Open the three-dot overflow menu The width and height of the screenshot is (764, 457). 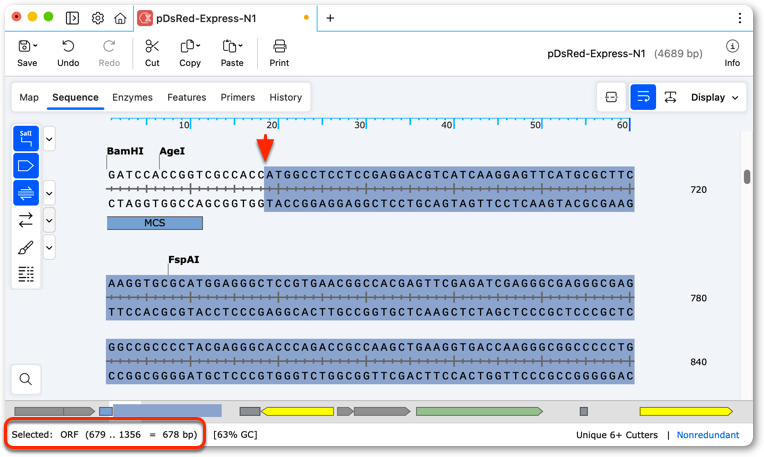click(740, 18)
